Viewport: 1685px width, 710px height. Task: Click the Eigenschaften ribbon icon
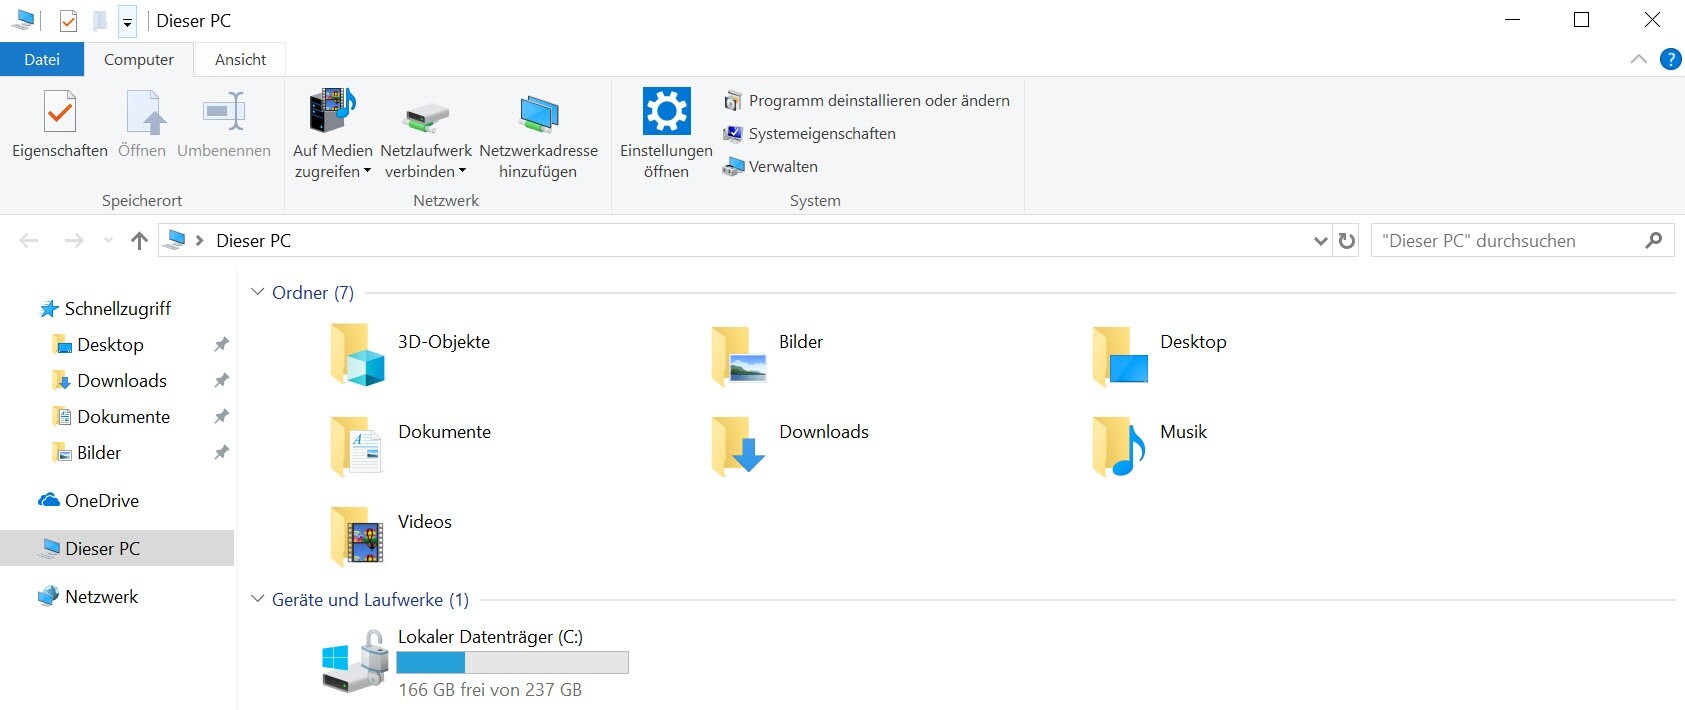[x=60, y=112]
